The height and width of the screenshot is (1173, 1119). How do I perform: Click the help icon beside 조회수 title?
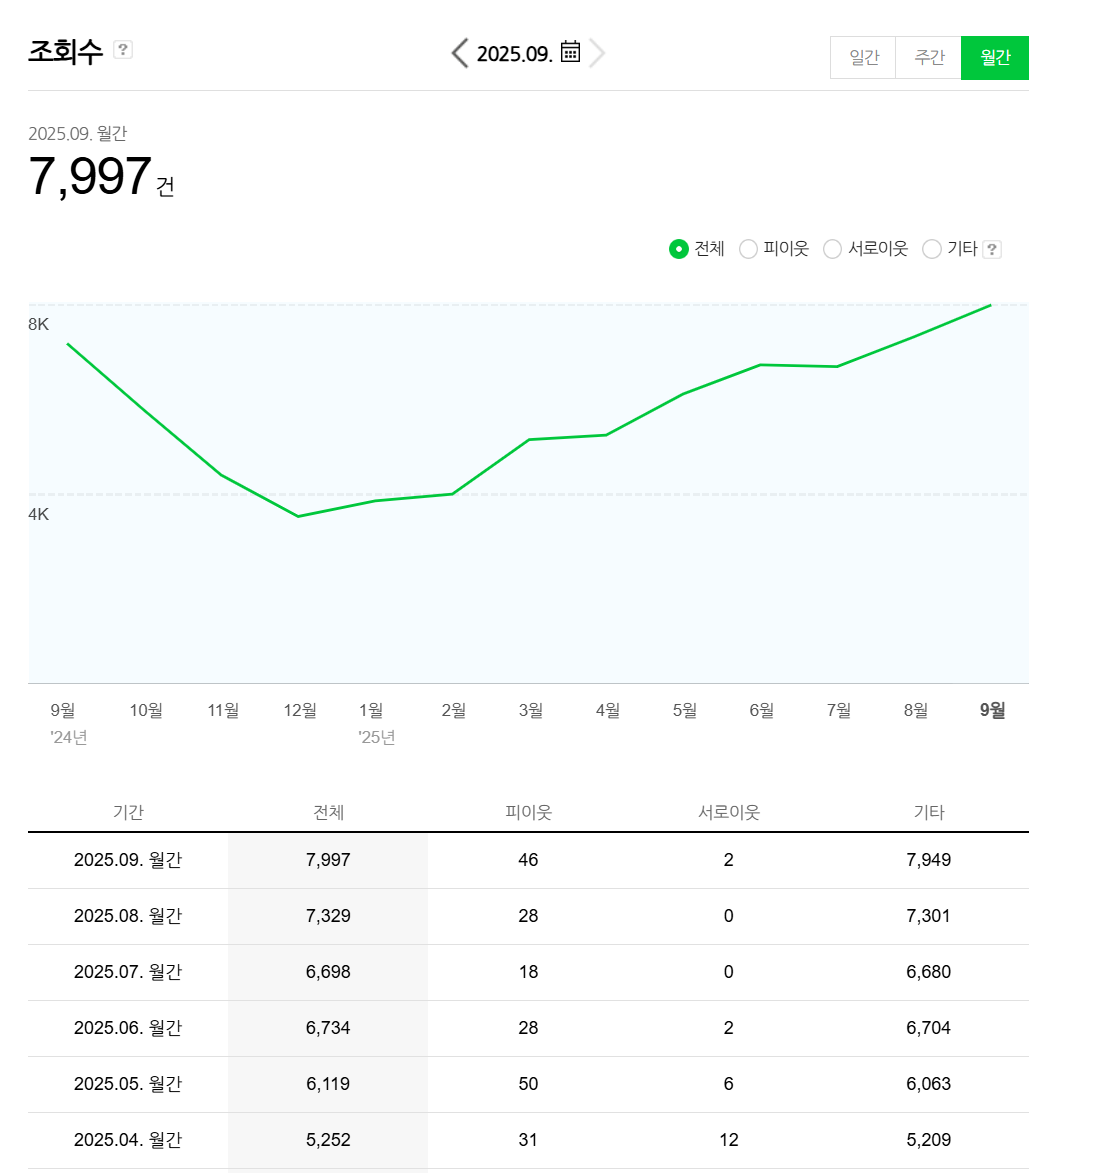pos(123,49)
